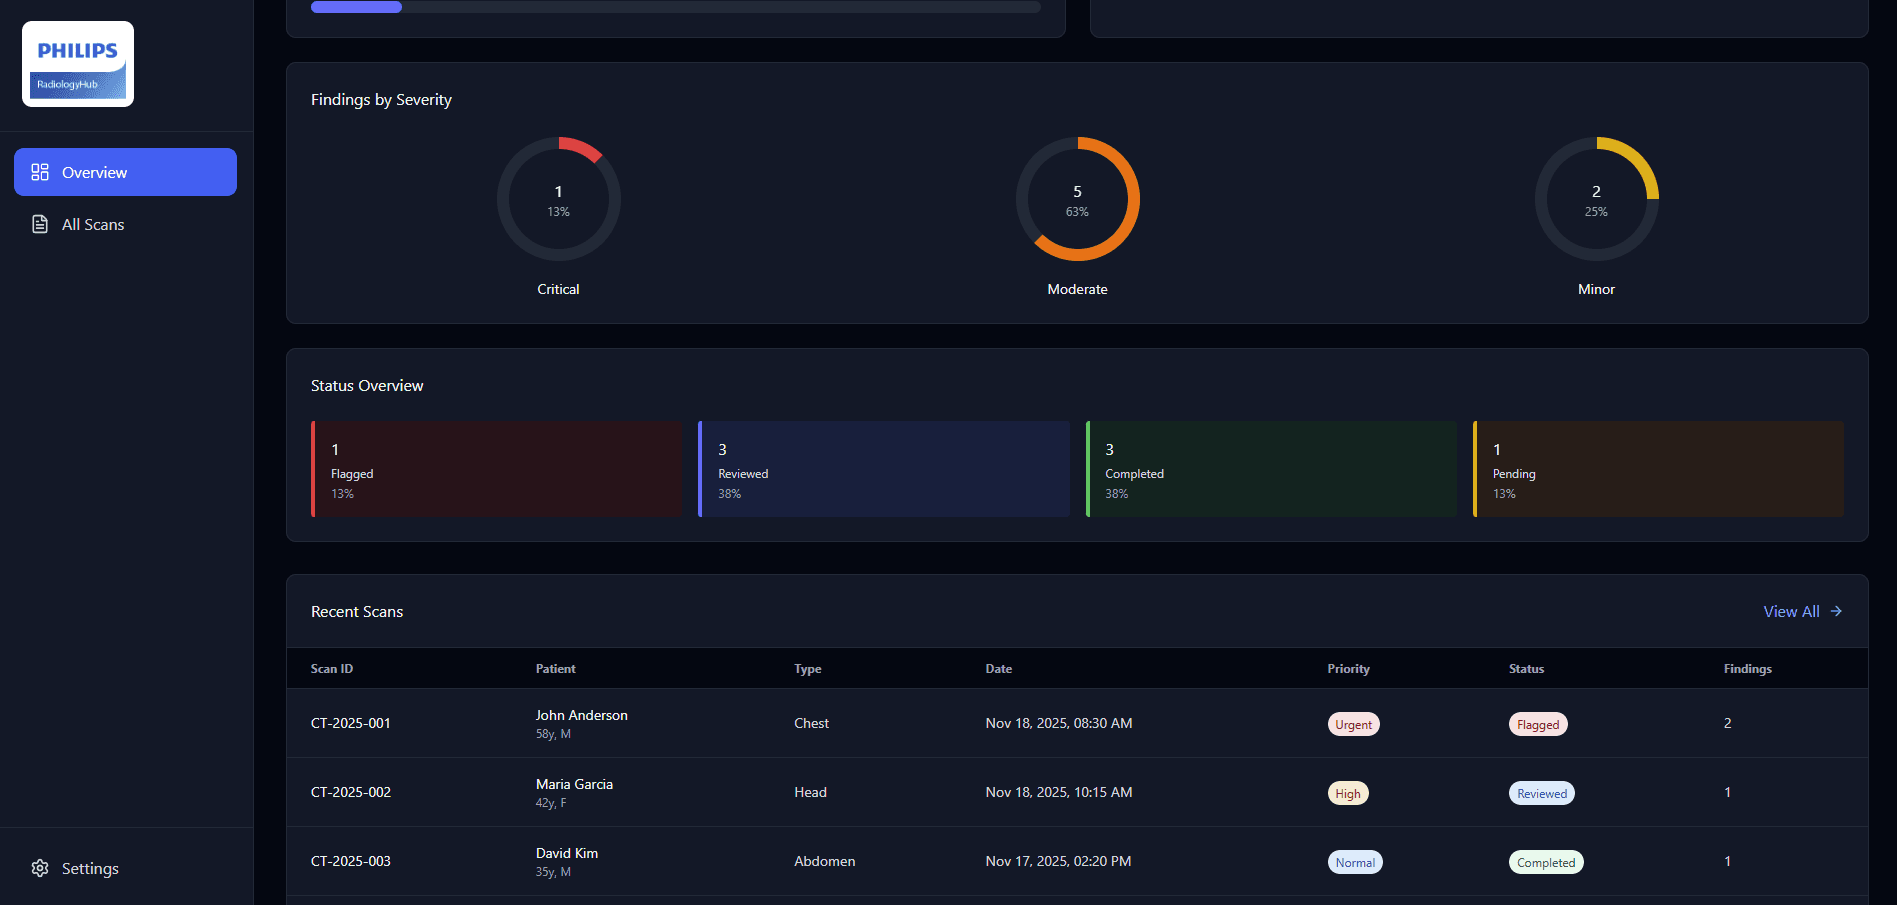This screenshot has height=905, width=1897.
Task: Click date Nov 18, 2025, 08:30 AM
Action: click(x=1059, y=723)
